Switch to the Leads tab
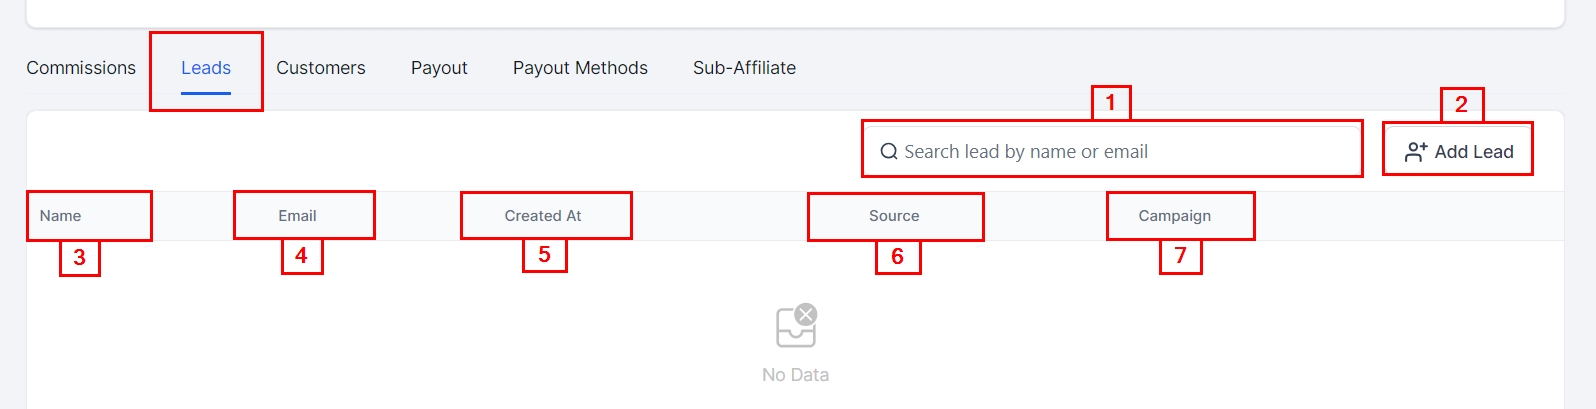Viewport: 1596px width, 409px height. click(x=206, y=68)
